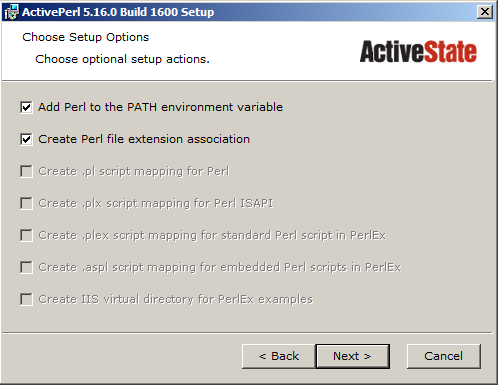
Task: Click the 'Choose optional setup actions.' subtitle
Action: [122, 59]
